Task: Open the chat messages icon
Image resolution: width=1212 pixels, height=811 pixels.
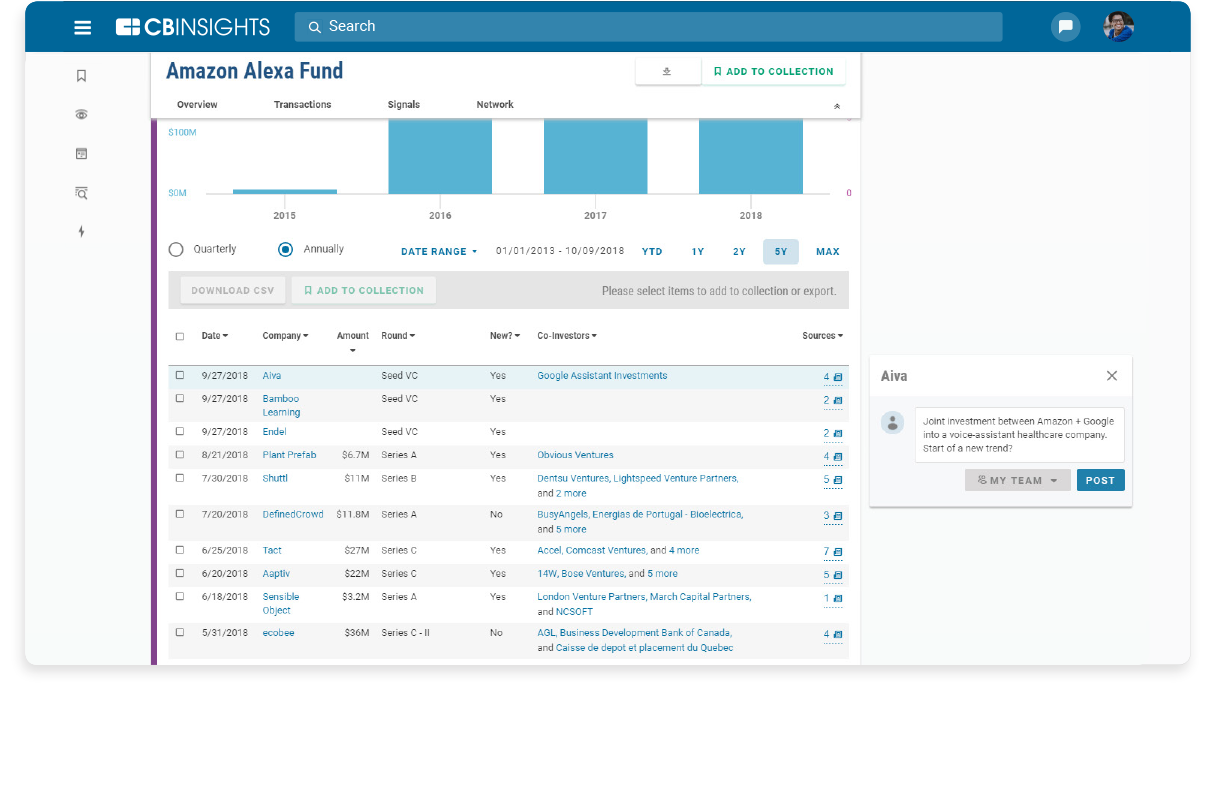Action: [1066, 27]
